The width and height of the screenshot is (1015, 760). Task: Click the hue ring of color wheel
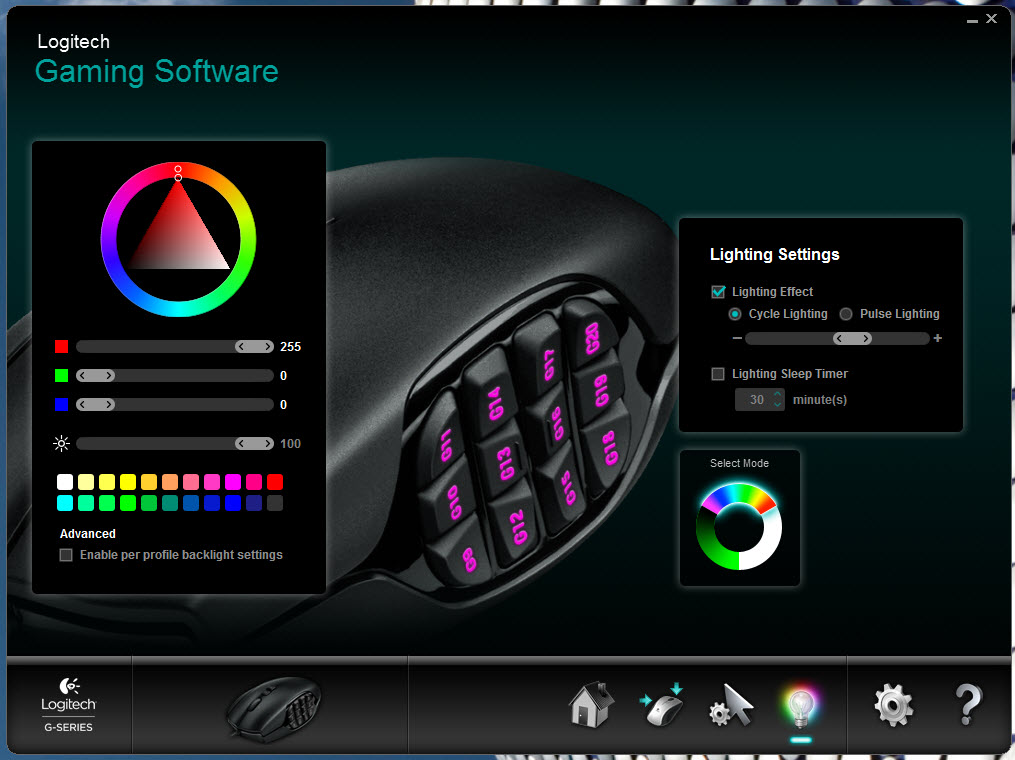(x=249, y=240)
